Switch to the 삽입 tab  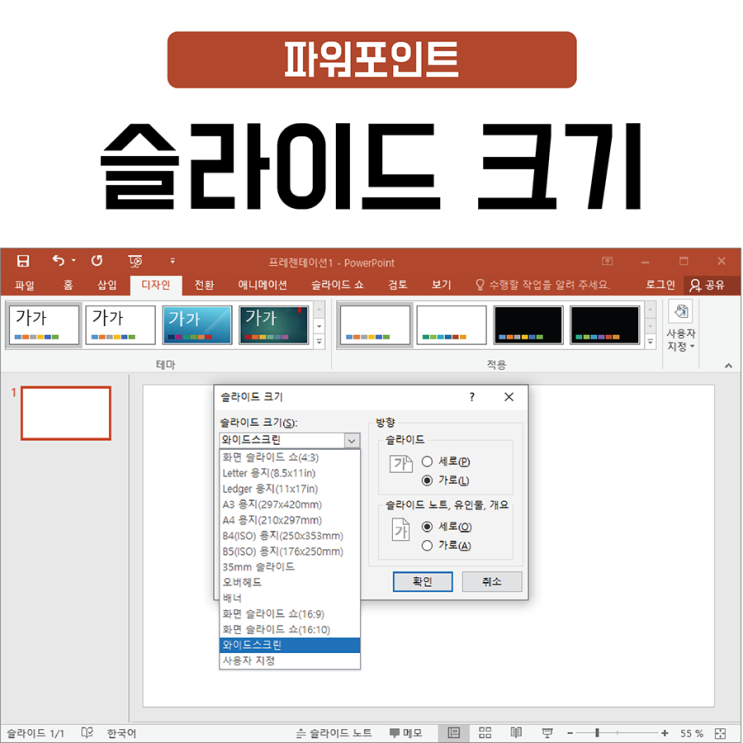107,285
